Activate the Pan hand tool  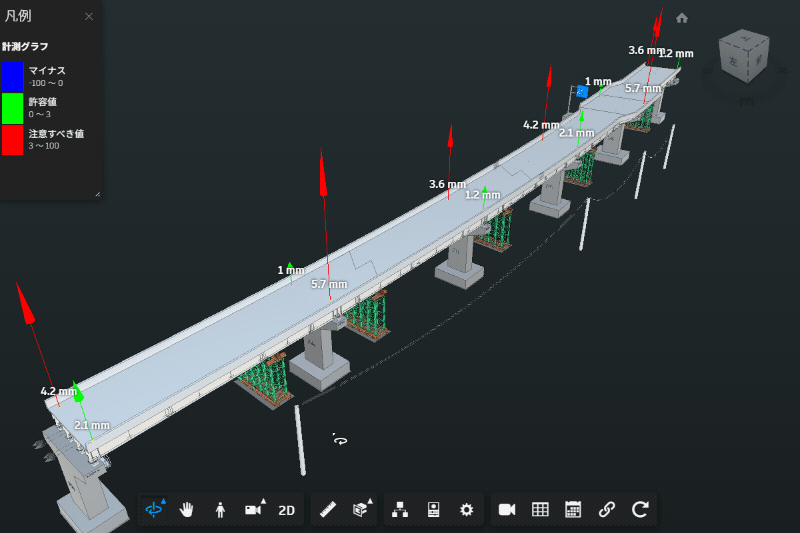click(x=187, y=509)
